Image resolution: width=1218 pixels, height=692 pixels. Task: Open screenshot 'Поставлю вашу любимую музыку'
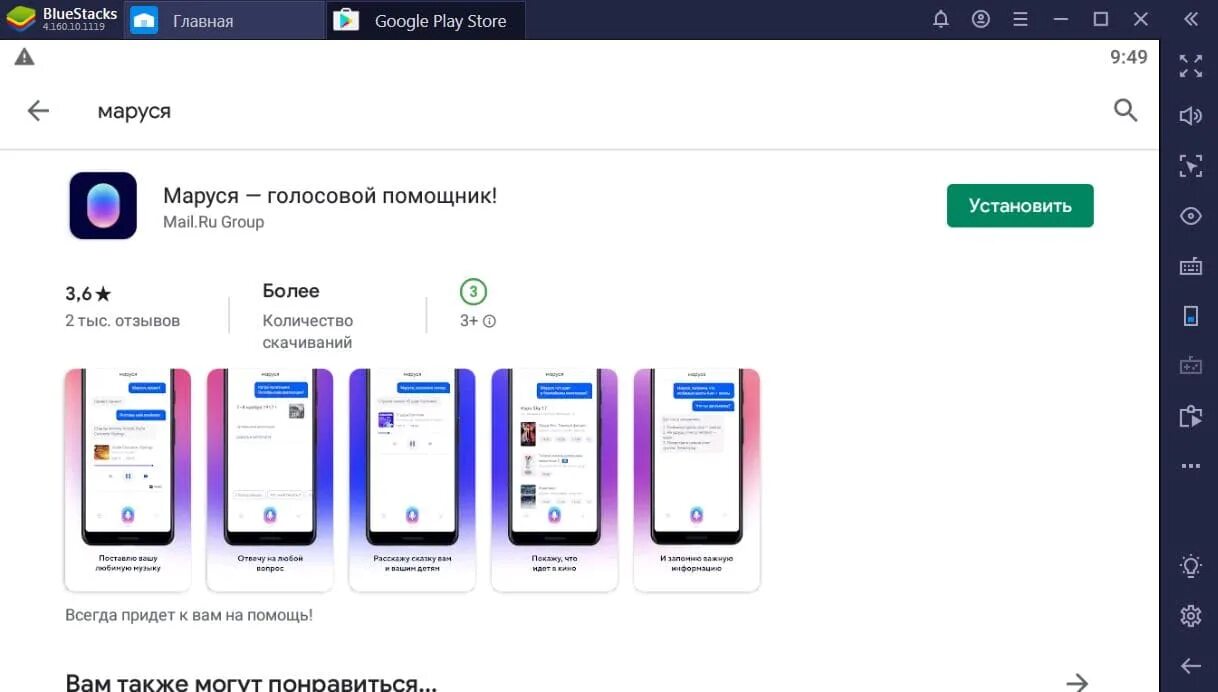[x=128, y=480]
